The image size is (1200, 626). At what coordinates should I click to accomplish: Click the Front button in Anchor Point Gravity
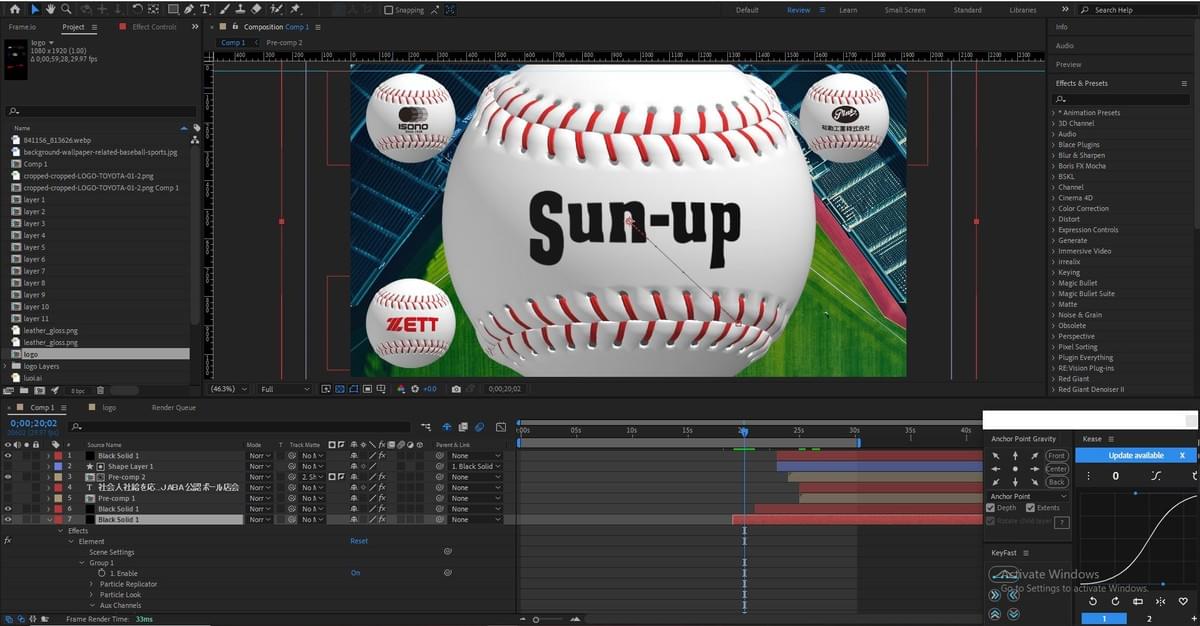click(x=1057, y=456)
